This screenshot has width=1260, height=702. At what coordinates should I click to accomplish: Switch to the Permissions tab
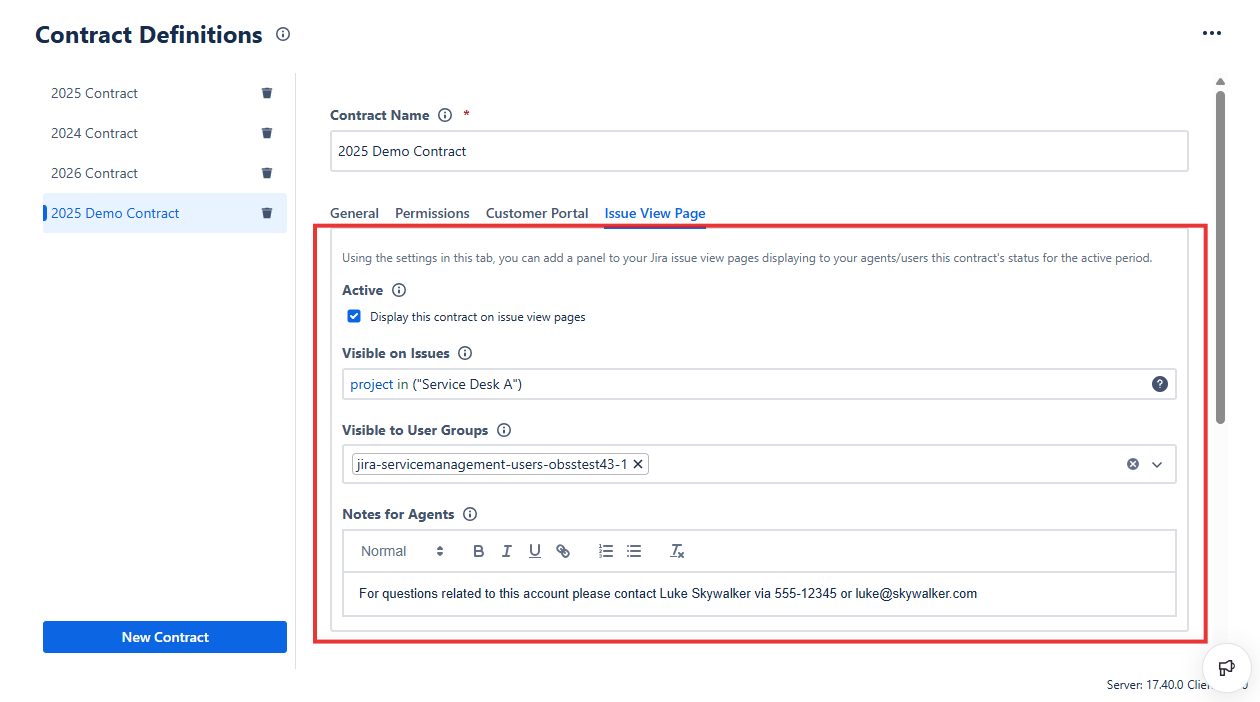(432, 213)
